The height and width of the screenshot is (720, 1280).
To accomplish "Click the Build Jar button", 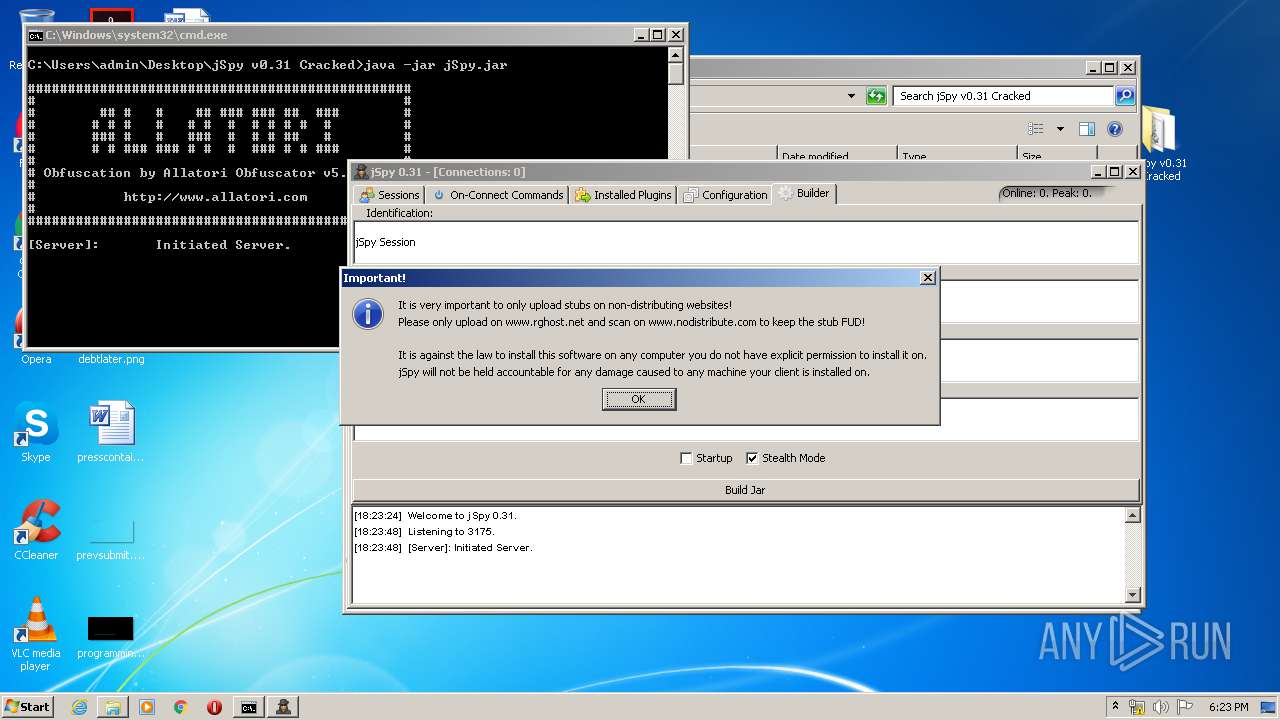I will tap(745, 490).
